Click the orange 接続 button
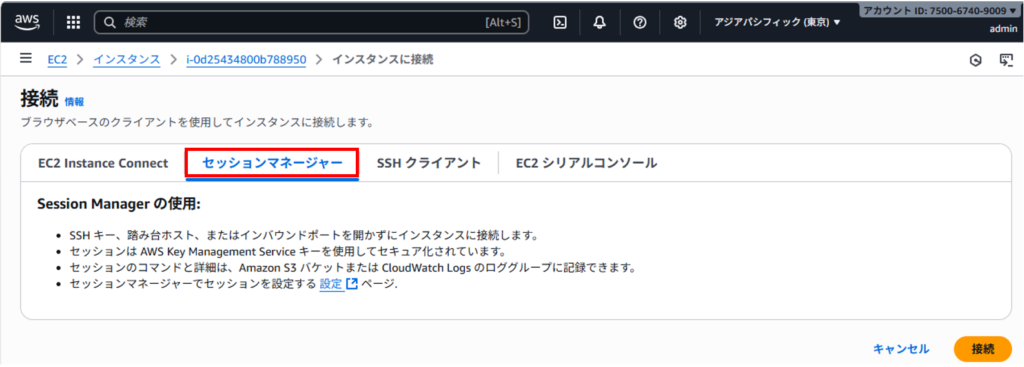Screen dimensions: 1024x367 pos(983,349)
